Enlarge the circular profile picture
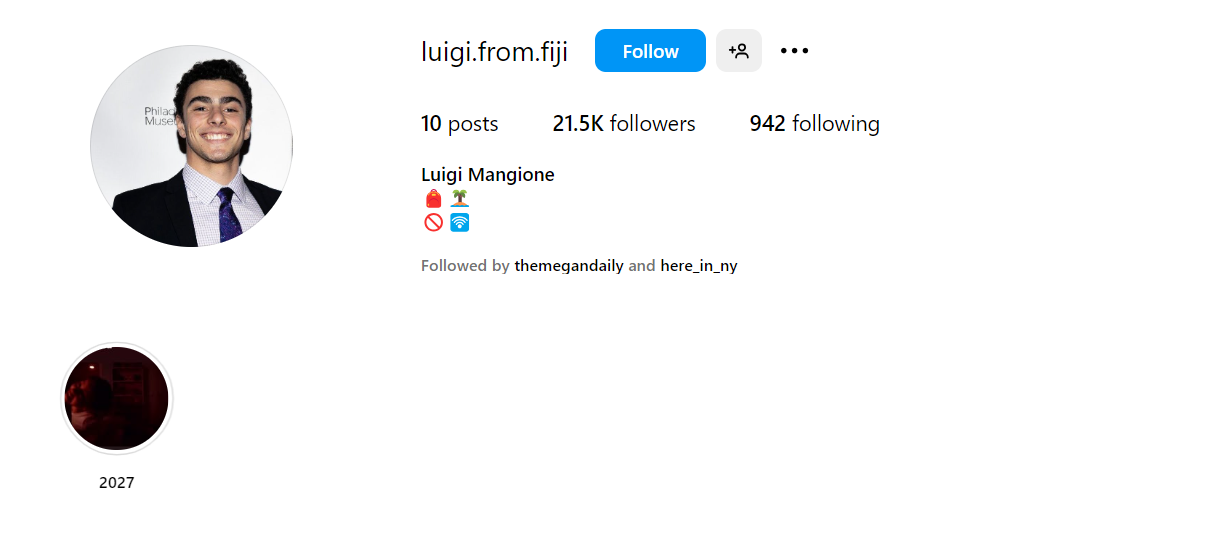The image size is (1206, 544). (x=191, y=146)
